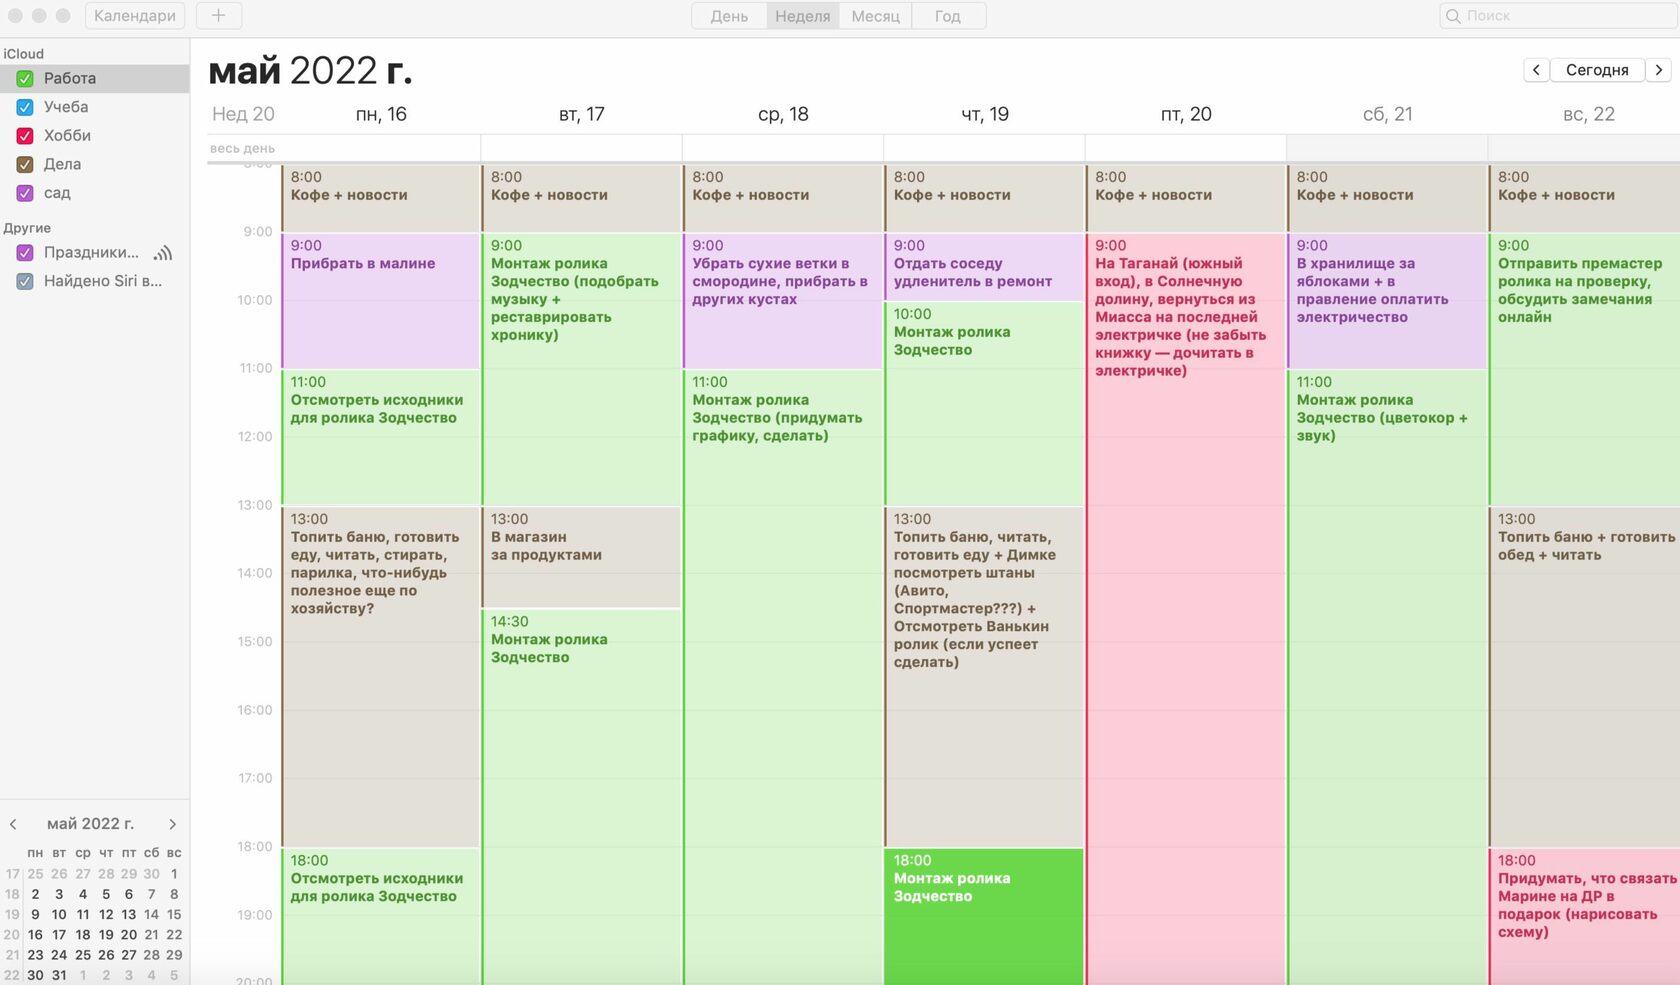Toggle the Хобби calendar checkbox
This screenshot has height=985, width=1680.
pyautogui.click(x=25, y=136)
